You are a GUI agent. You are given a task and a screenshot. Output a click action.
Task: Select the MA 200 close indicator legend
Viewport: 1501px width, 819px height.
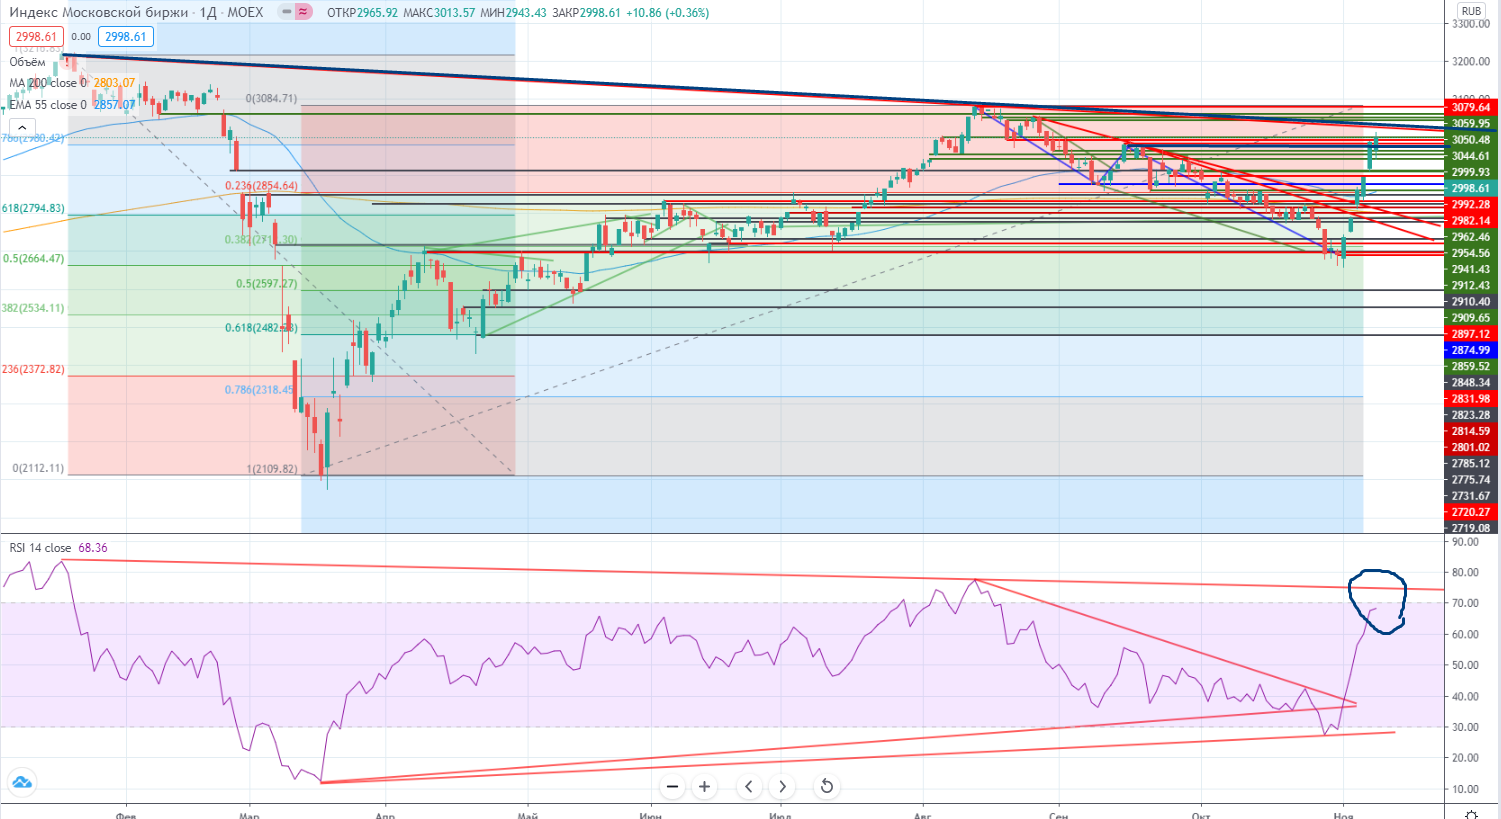(x=44, y=83)
